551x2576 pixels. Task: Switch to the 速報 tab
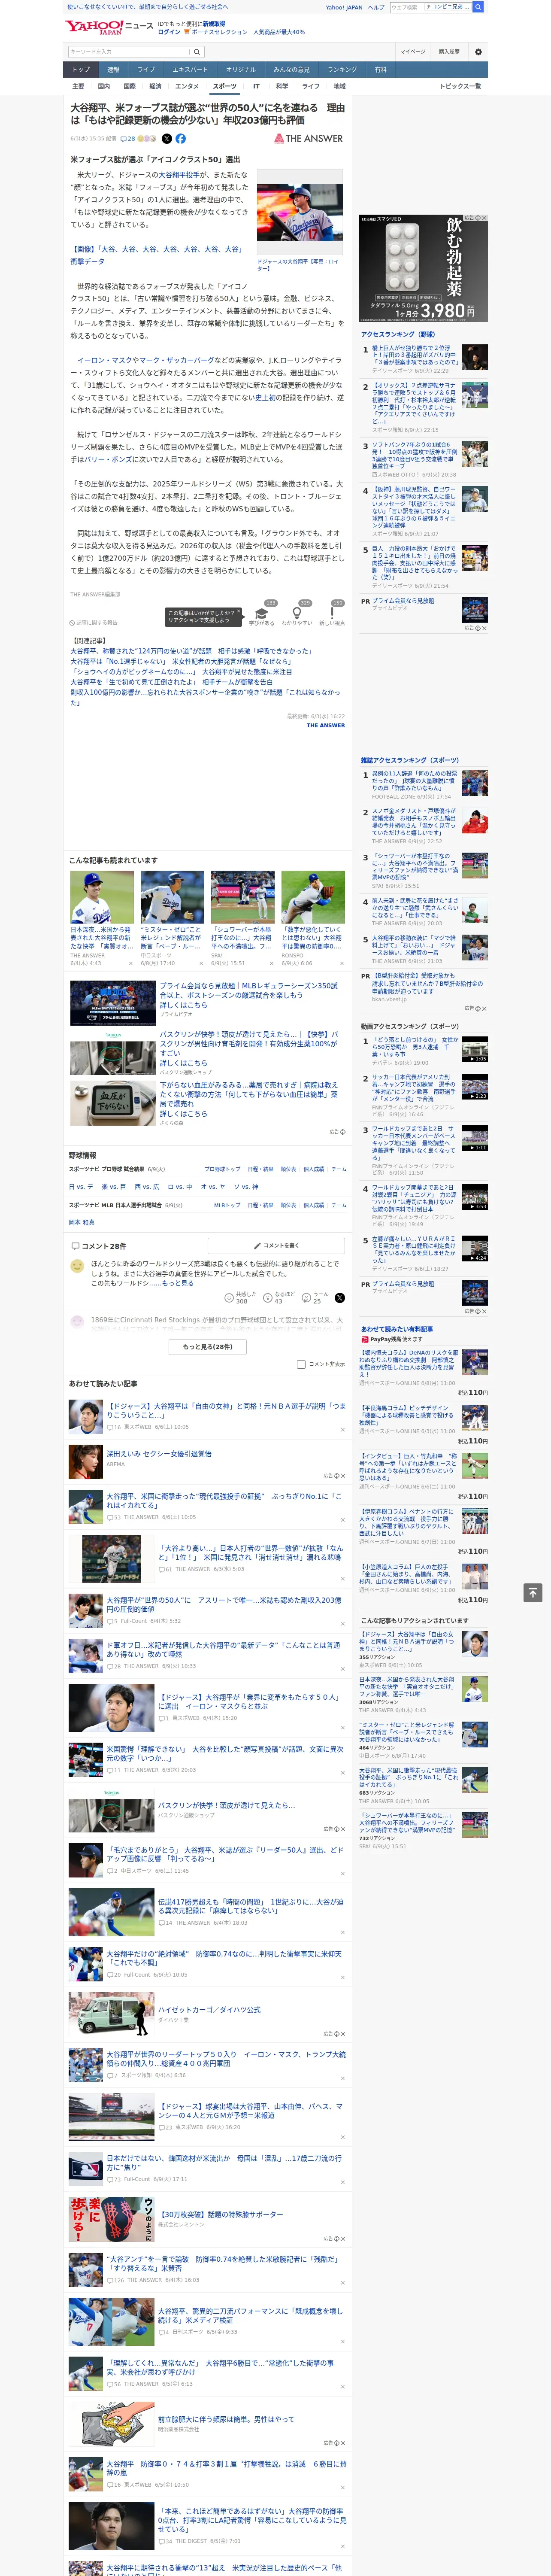[x=113, y=70]
